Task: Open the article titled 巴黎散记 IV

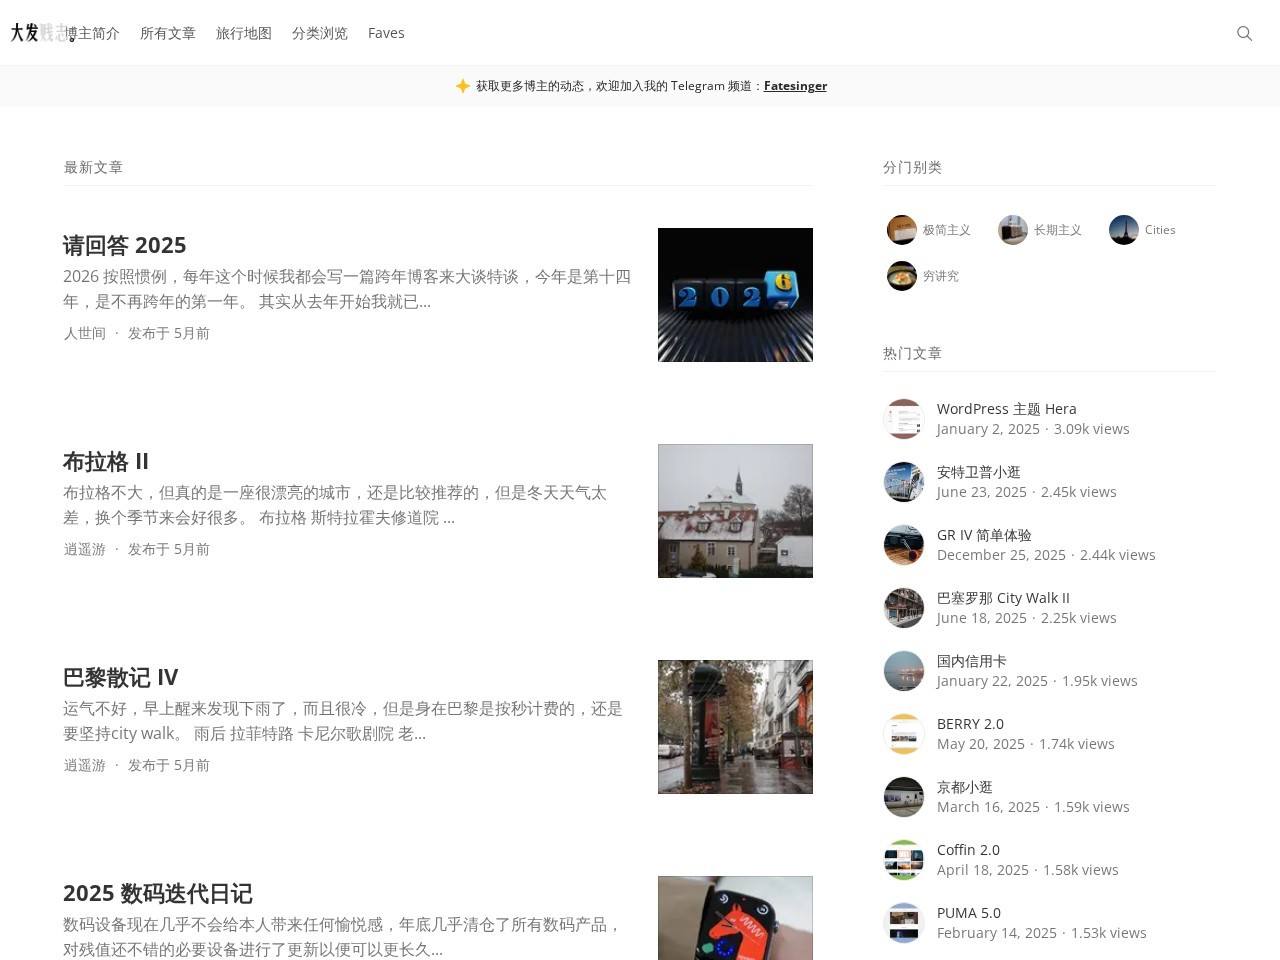Action: click(x=121, y=677)
